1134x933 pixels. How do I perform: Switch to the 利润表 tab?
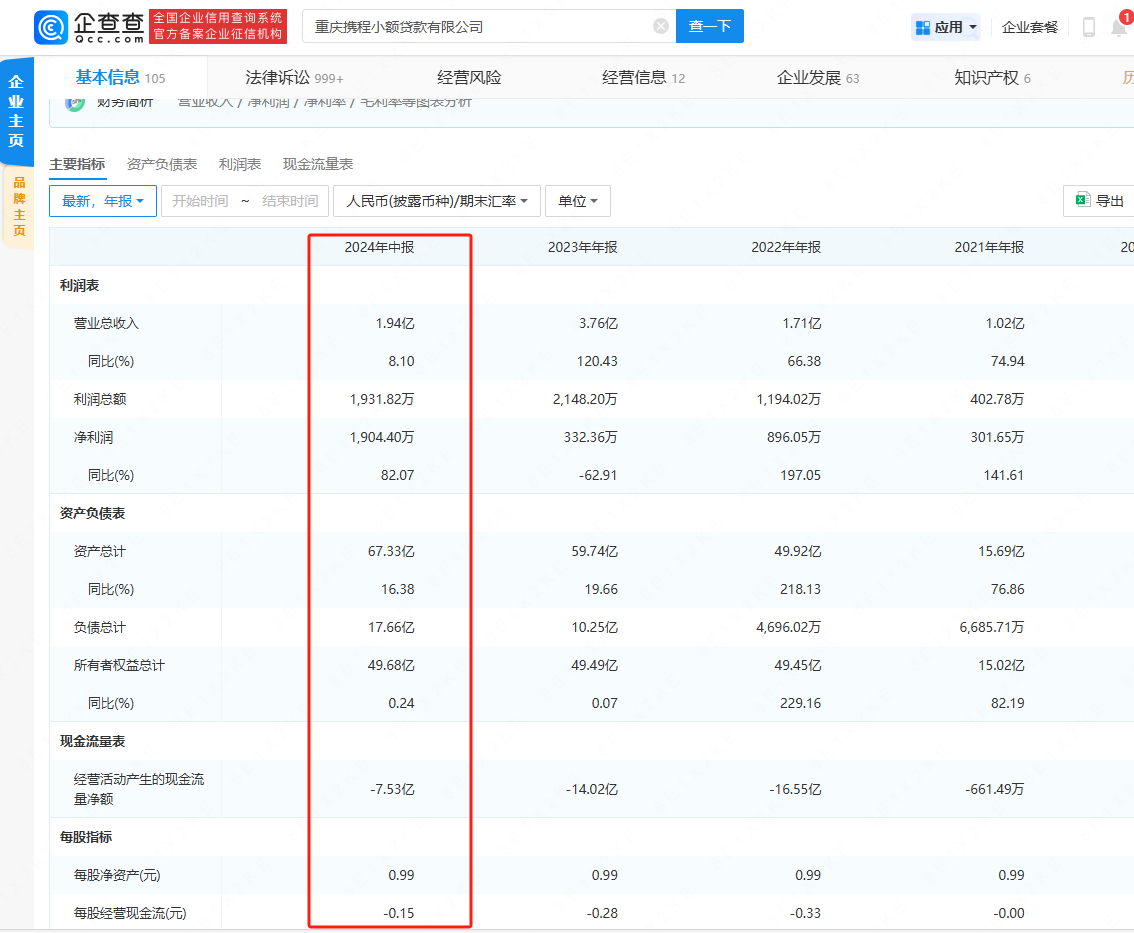[x=240, y=164]
